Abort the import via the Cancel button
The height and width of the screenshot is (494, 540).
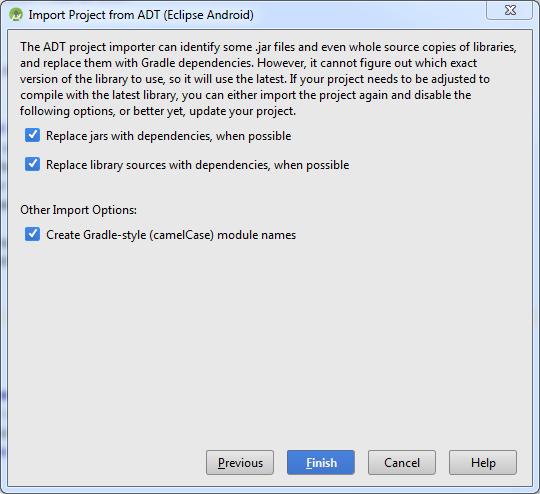tap(402, 462)
